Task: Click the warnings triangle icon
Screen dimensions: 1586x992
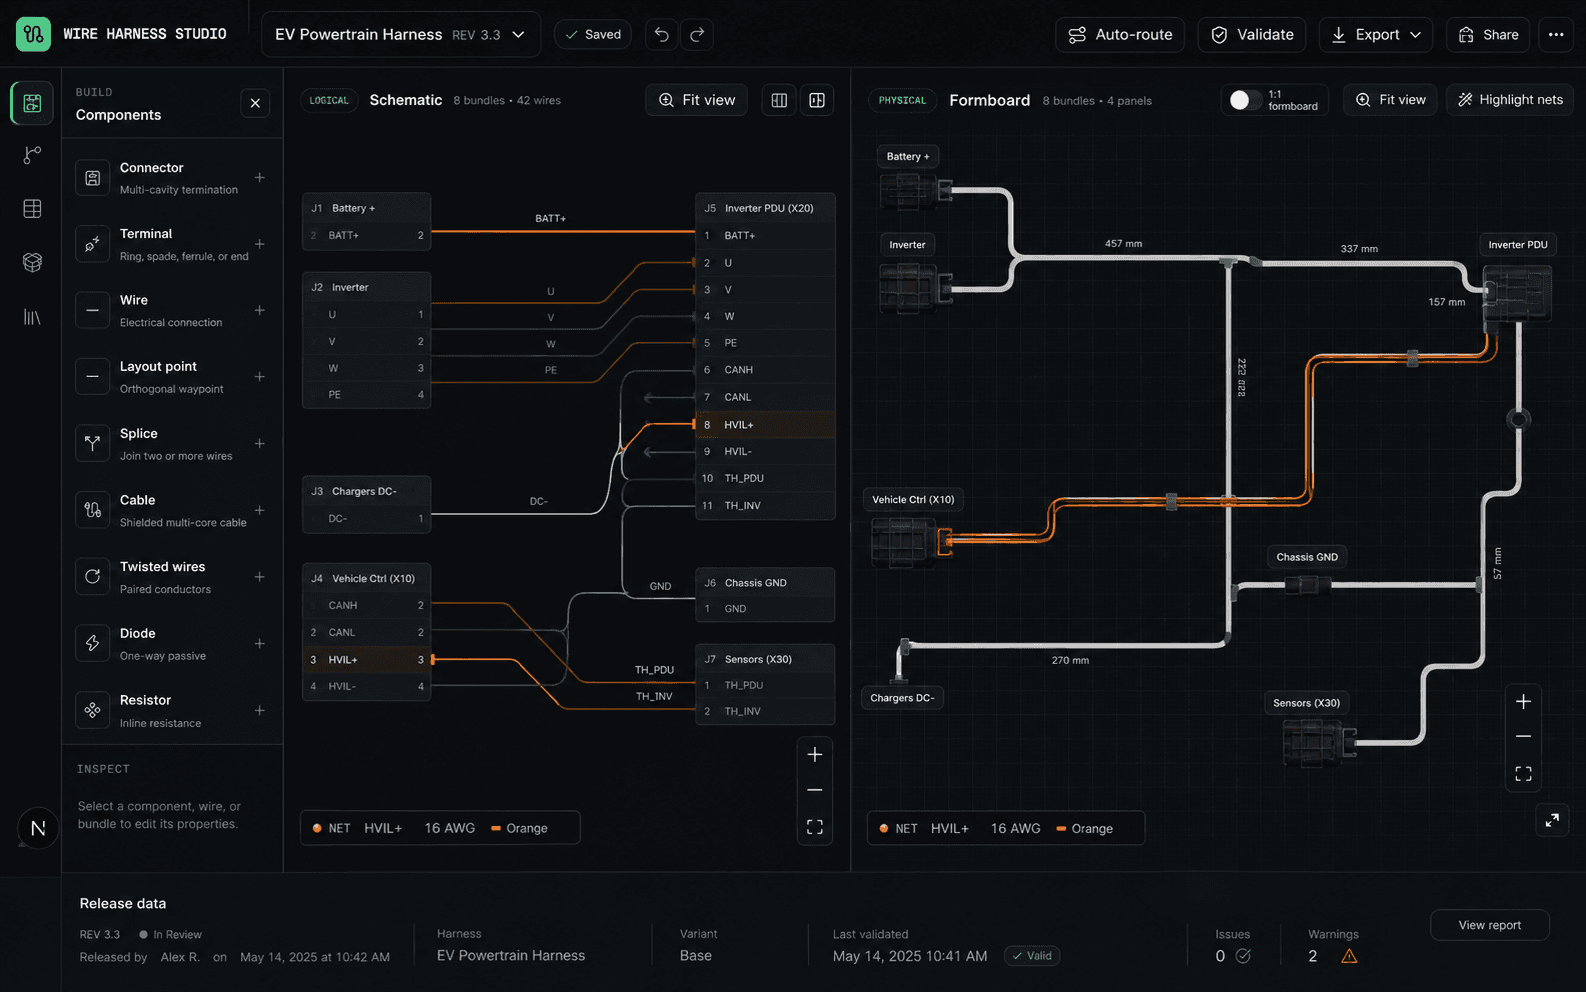Action: point(1349,956)
